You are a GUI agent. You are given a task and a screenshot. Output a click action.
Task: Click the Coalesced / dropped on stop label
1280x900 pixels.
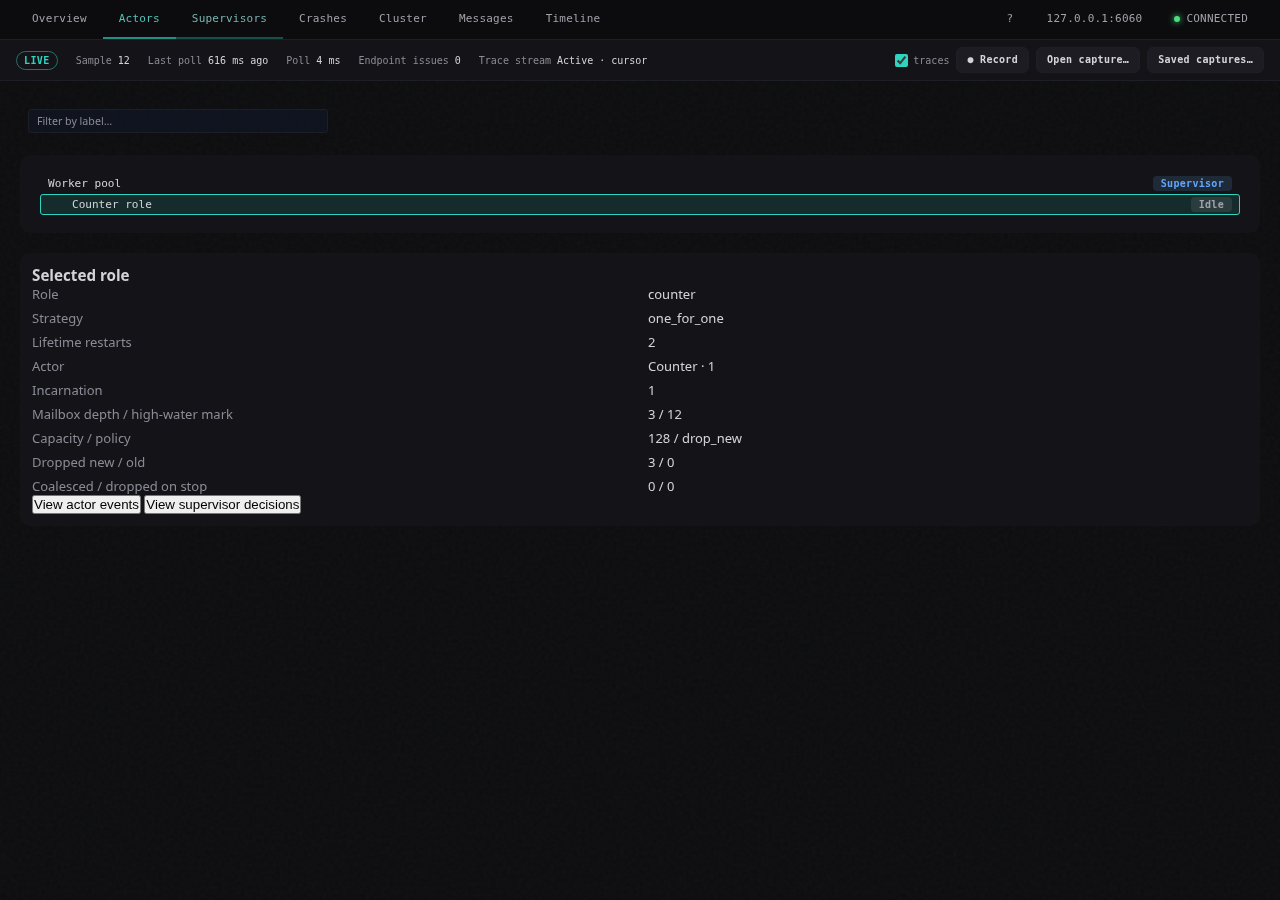(x=119, y=487)
